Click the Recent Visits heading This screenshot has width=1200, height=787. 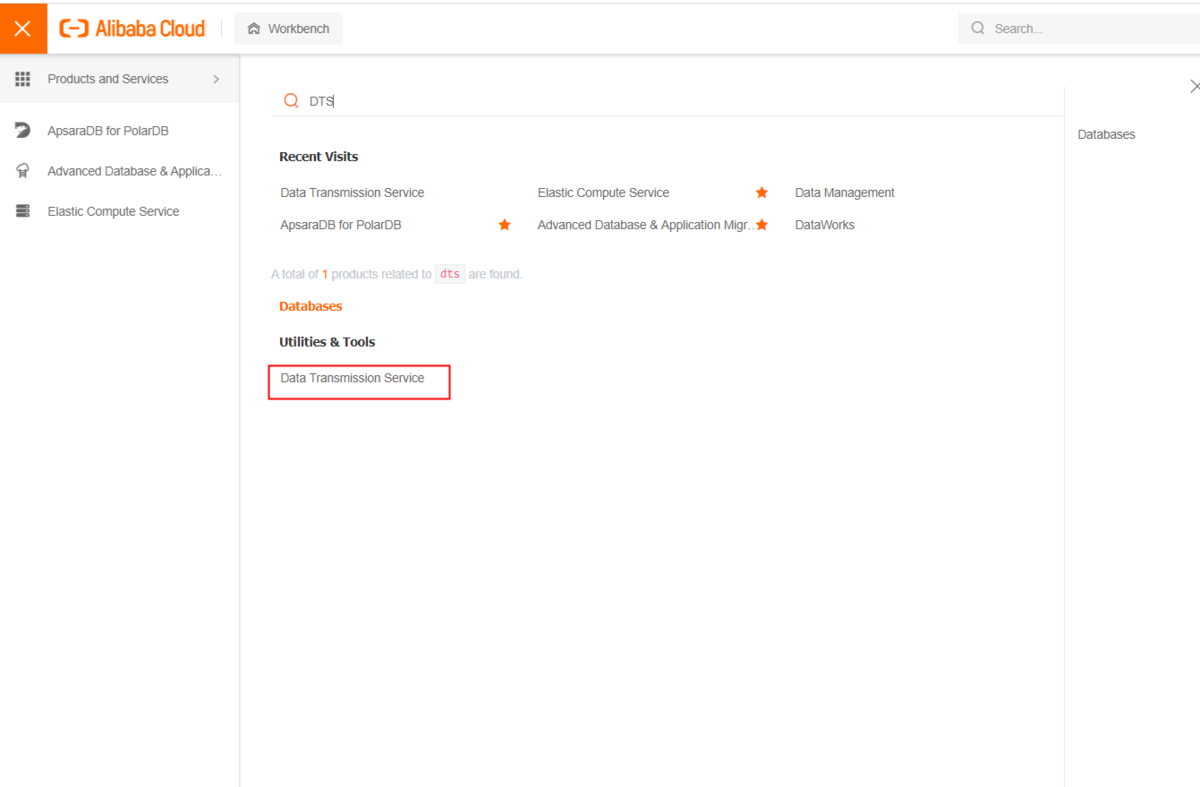(x=319, y=157)
